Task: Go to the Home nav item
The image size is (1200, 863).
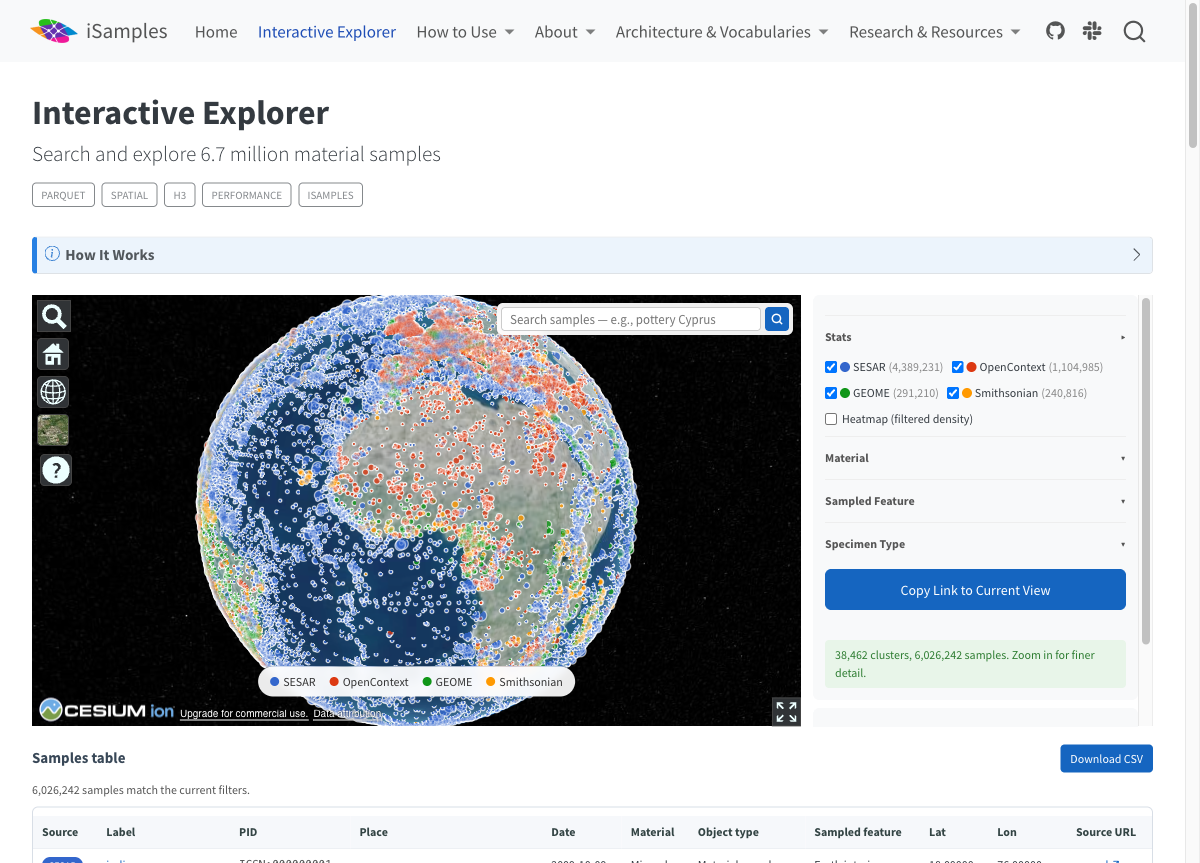Action: (x=216, y=32)
